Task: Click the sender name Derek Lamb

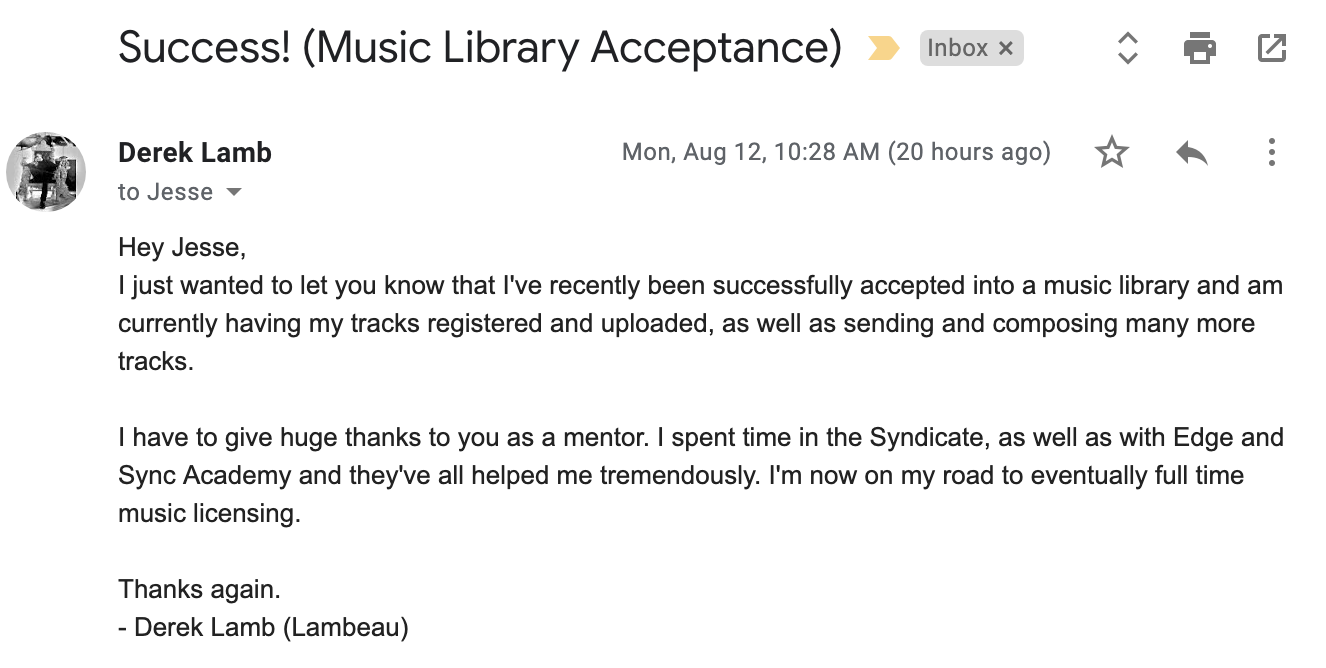Action: [x=195, y=153]
